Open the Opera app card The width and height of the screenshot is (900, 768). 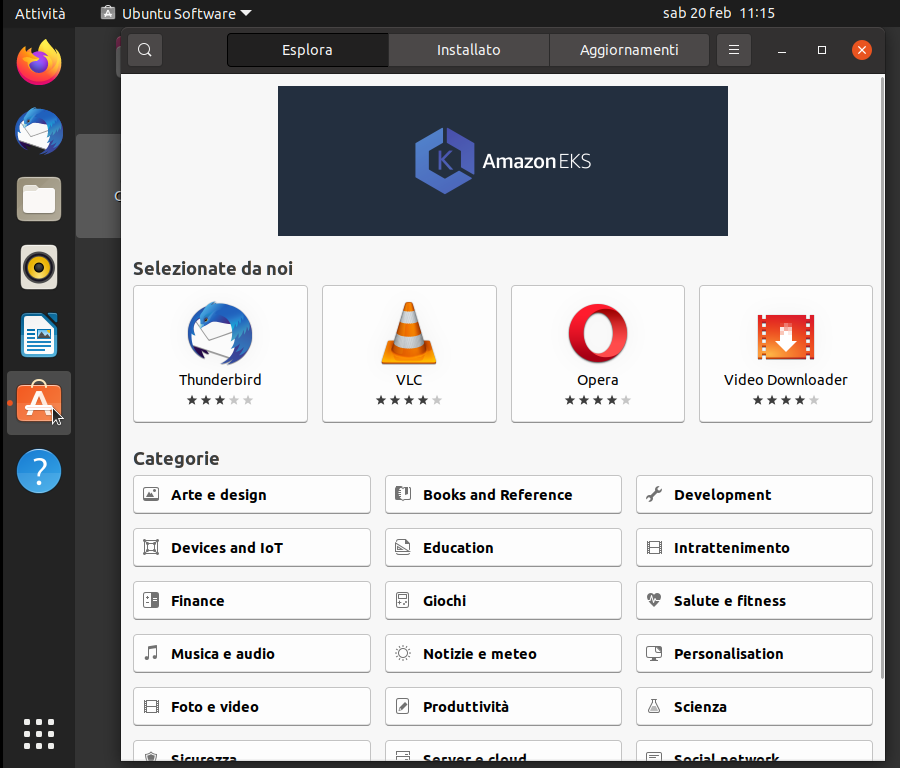coord(598,354)
